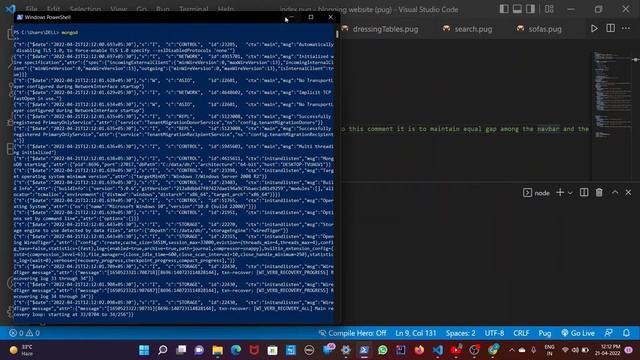Image resolution: width=640 pixels, height=360 pixels.
Task: Open terminal launch profile dropdown arrow
Action: tap(570, 193)
